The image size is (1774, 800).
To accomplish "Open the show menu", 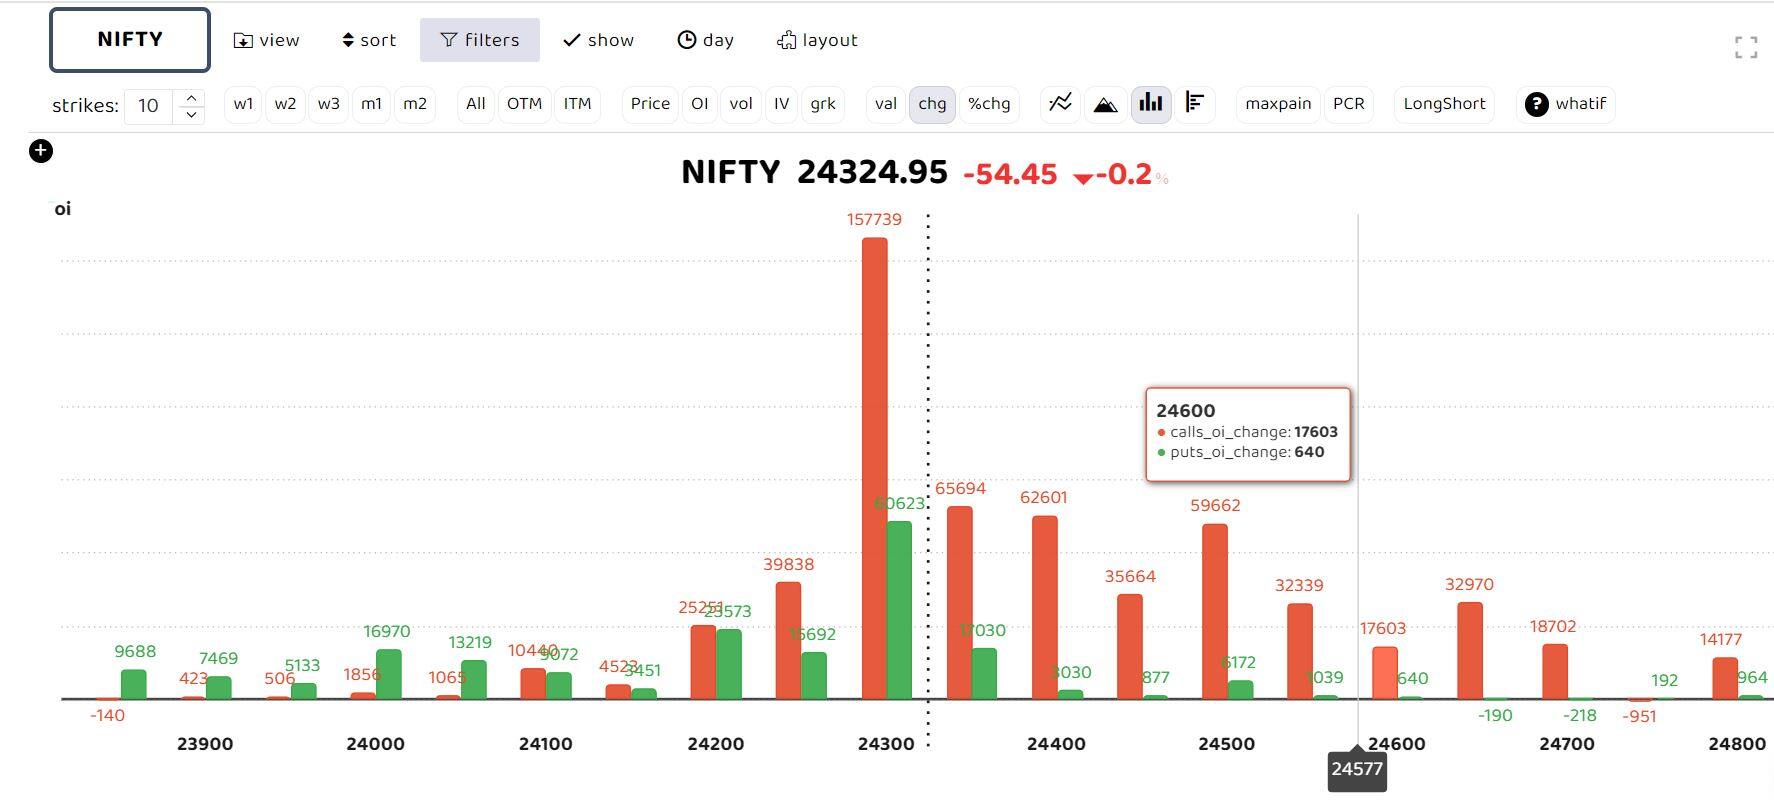I will [x=598, y=40].
